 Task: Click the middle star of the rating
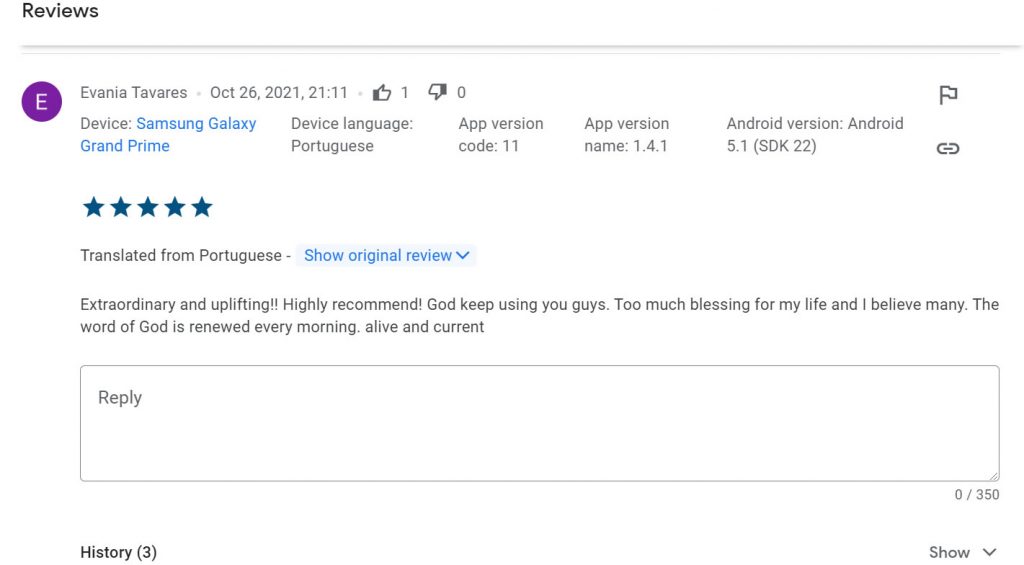148,207
